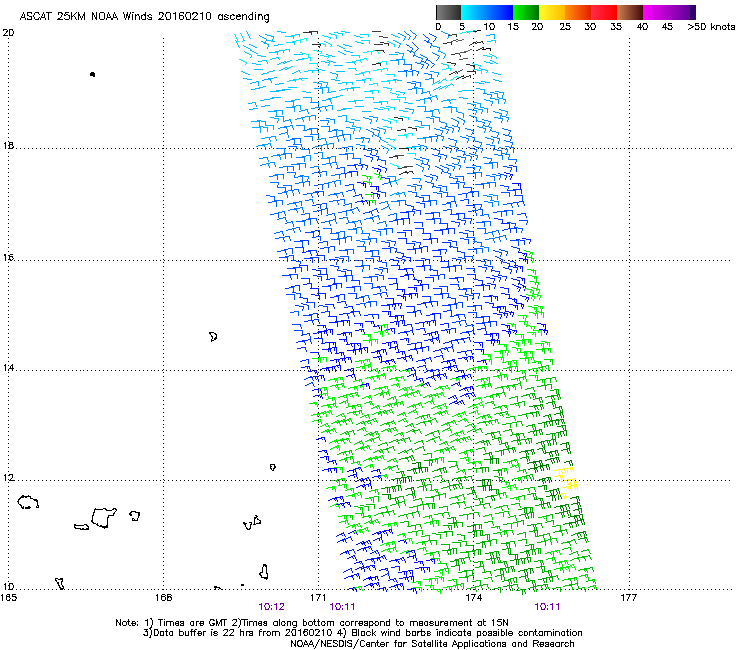Click the latitude label "18"
The image size is (740, 650).
[8, 145]
